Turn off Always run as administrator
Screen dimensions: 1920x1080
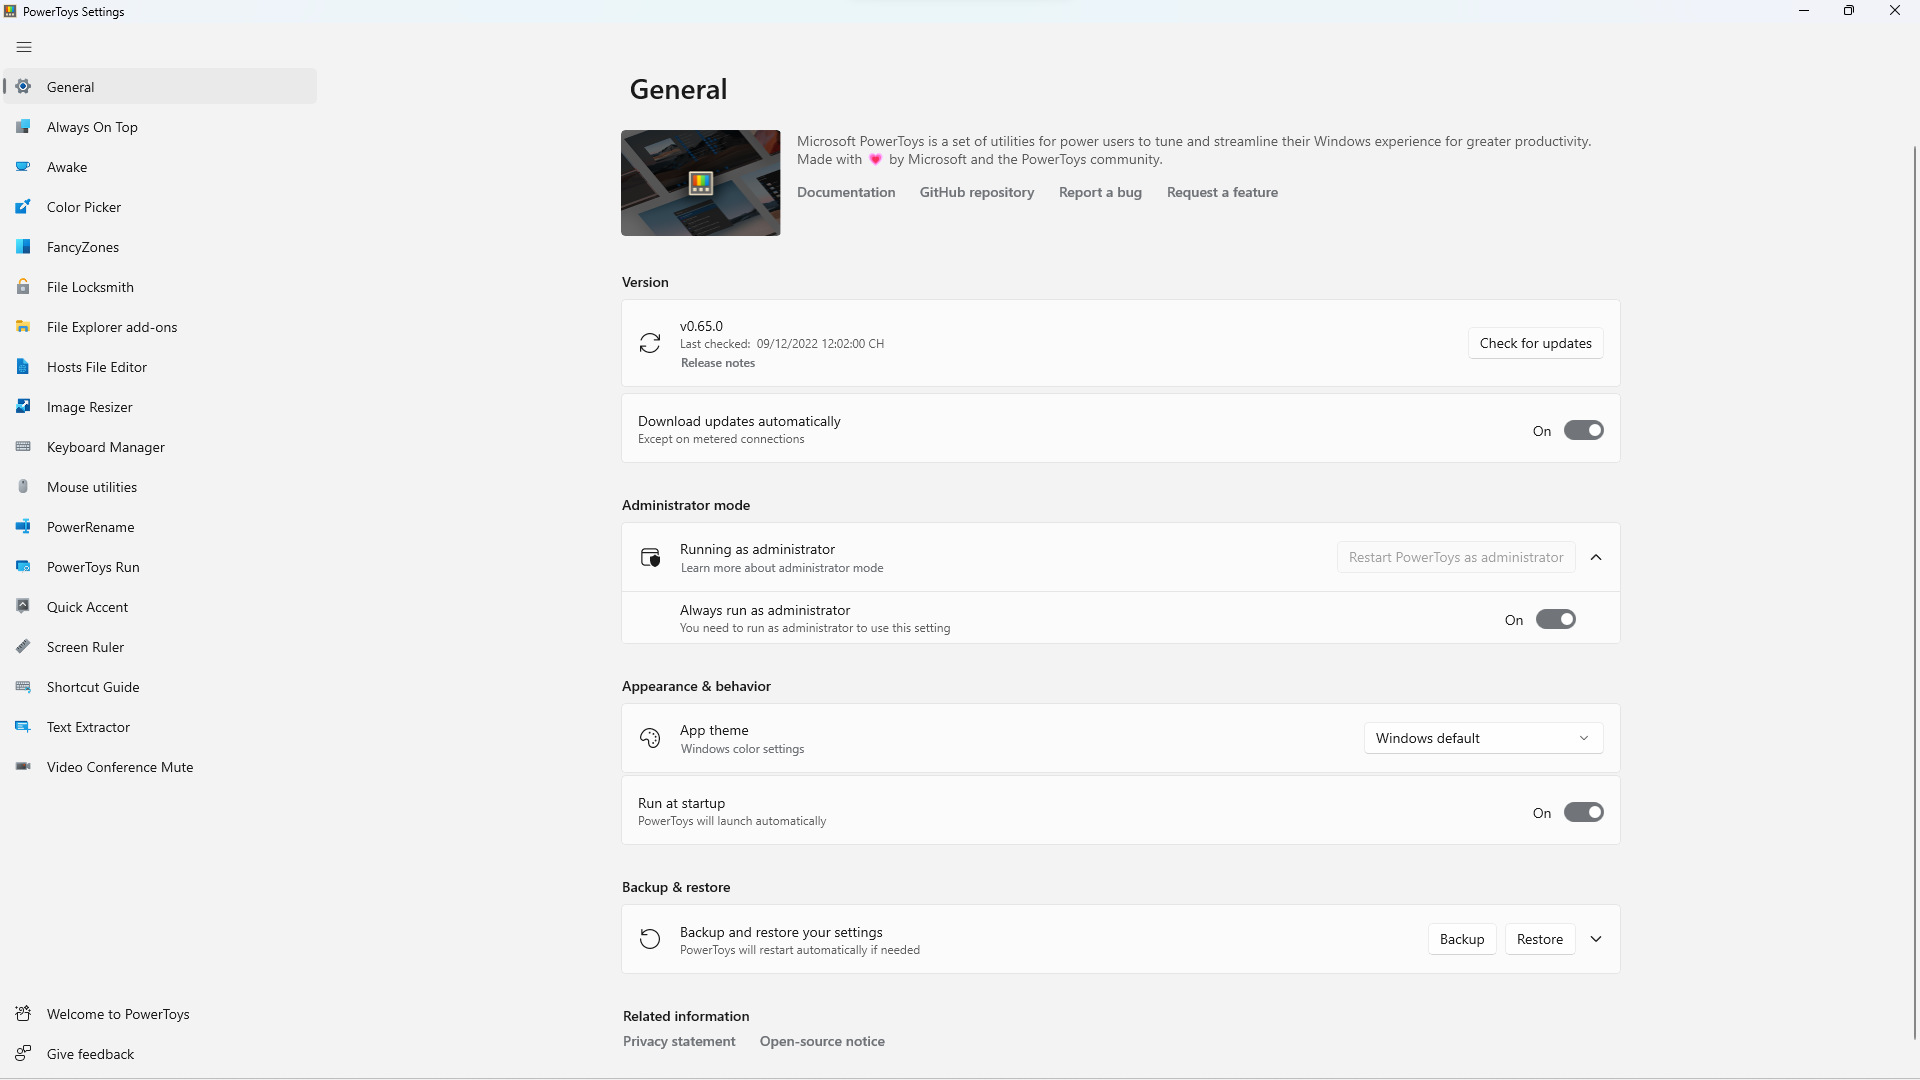click(x=1555, y=618)
